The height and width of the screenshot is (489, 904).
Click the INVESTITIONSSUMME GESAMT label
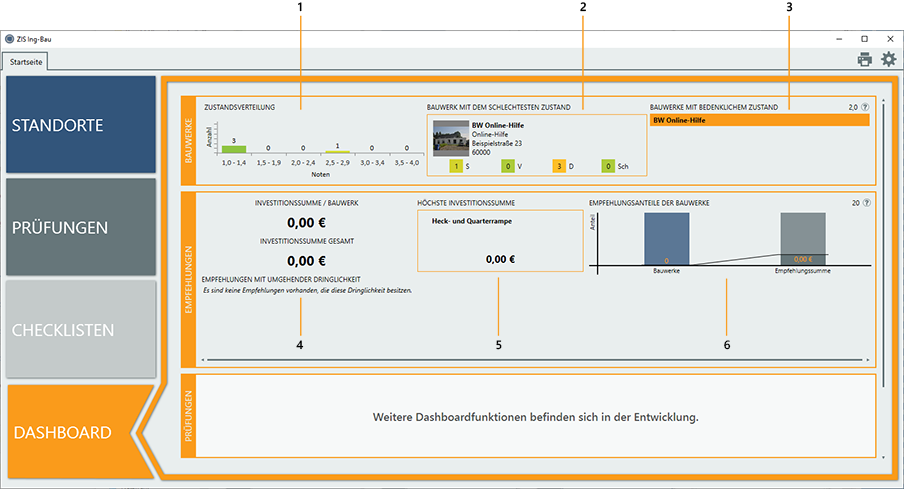[x=307, y=241]
